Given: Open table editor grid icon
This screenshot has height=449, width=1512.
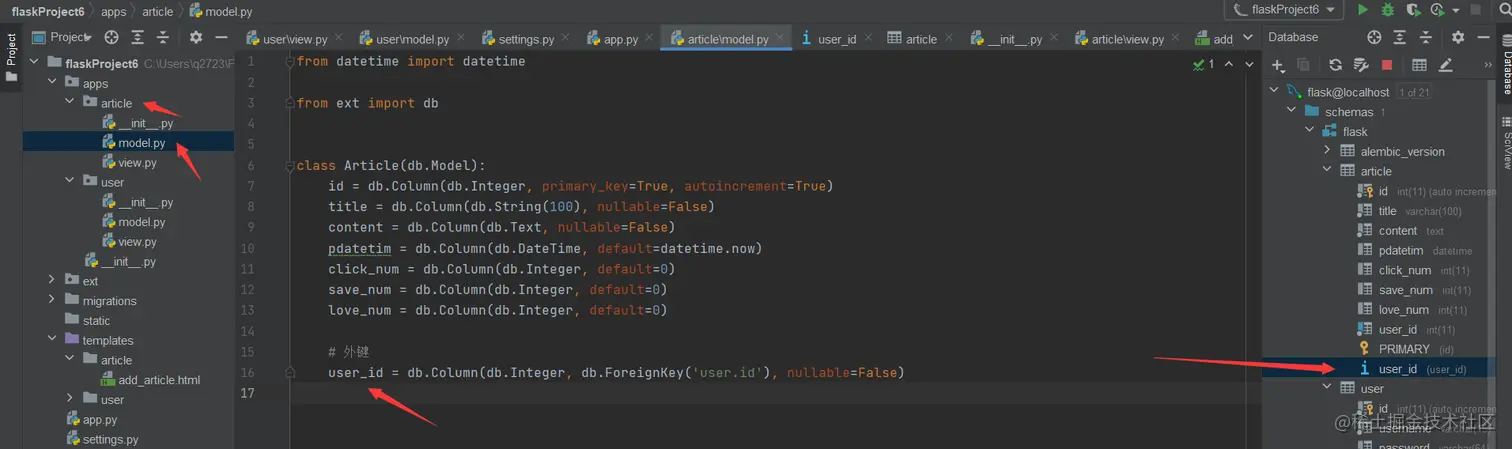Looking at the screenshot, I should pyautogui.click(x=1419, y=65).
